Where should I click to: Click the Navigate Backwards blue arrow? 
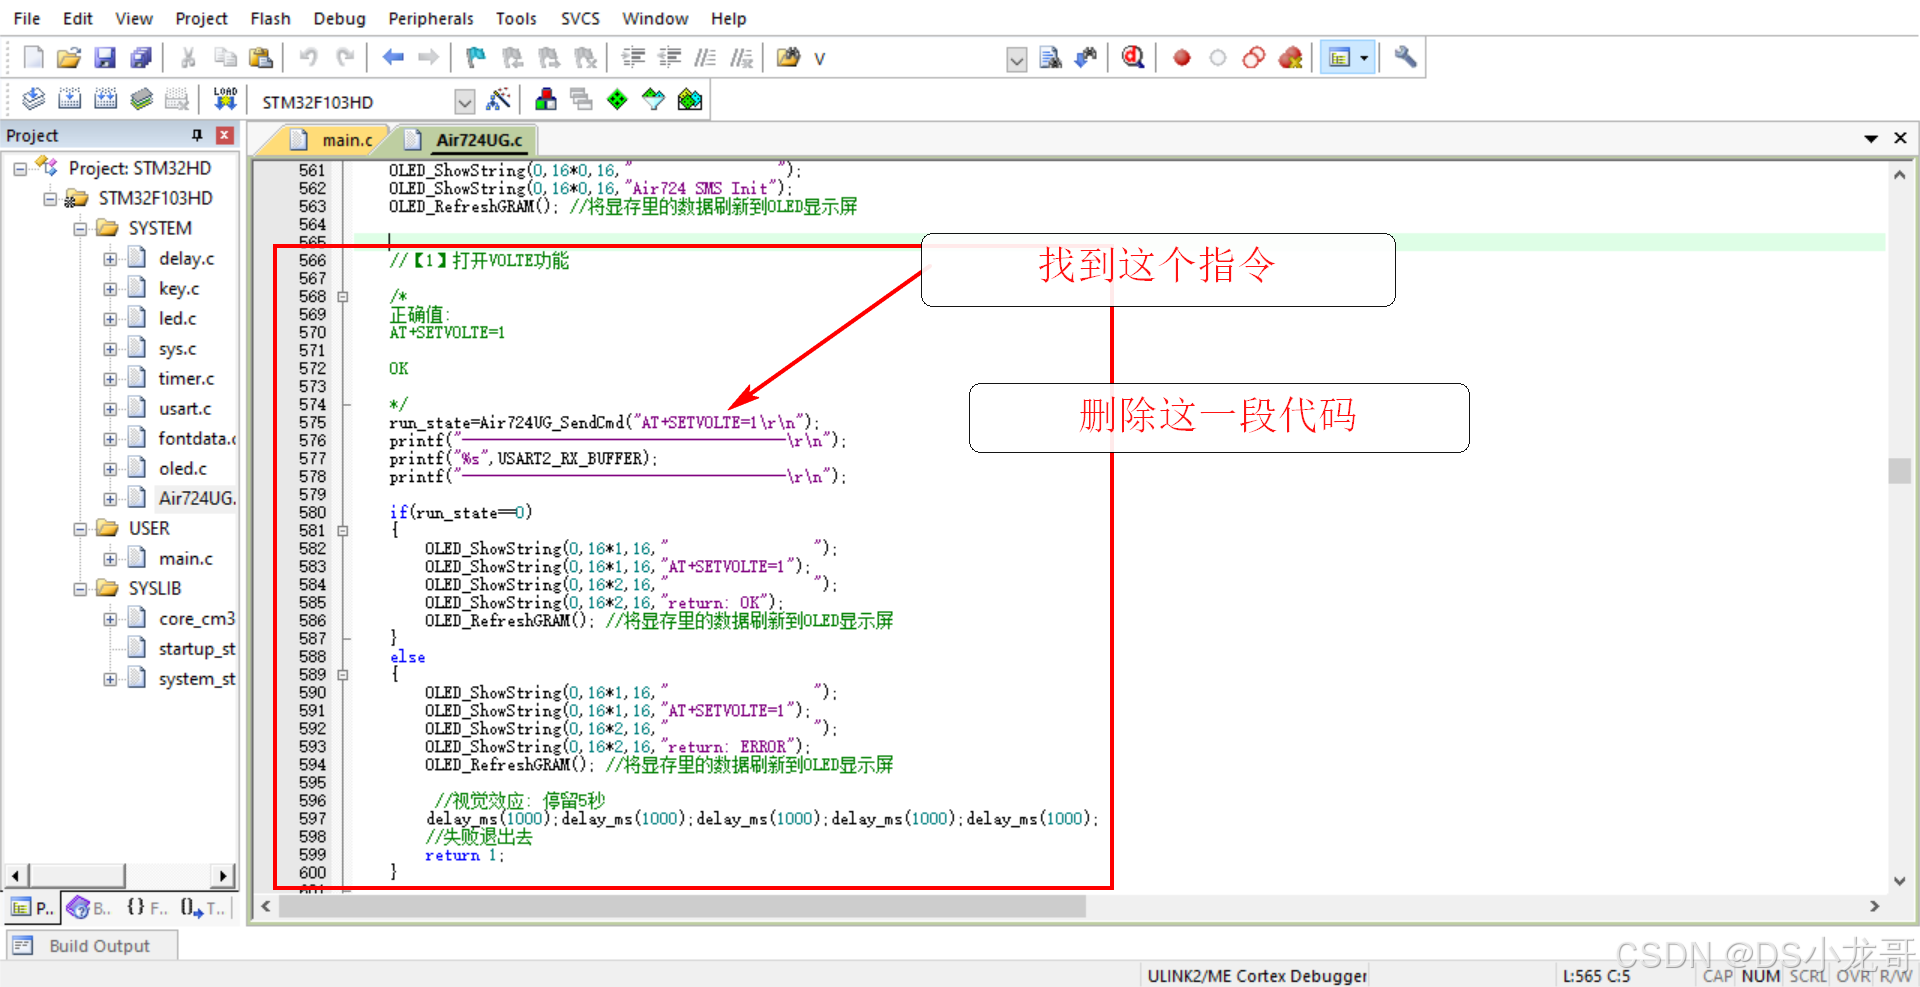393,58
